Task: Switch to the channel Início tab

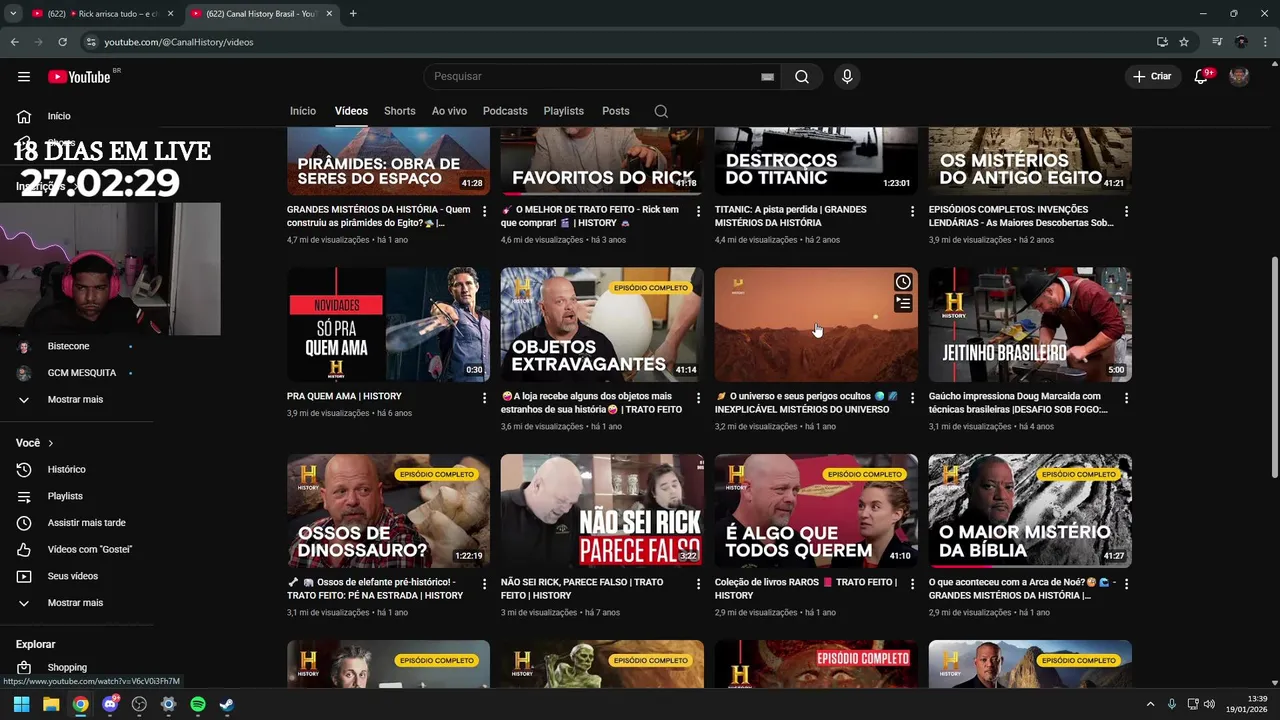Action: point(303,111)
